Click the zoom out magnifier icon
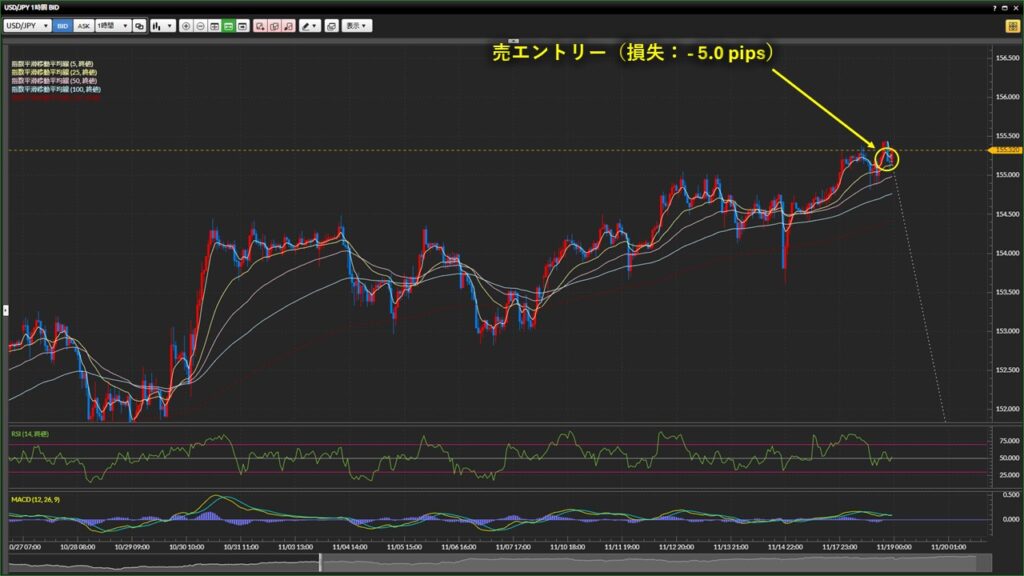 pos(200,25)
